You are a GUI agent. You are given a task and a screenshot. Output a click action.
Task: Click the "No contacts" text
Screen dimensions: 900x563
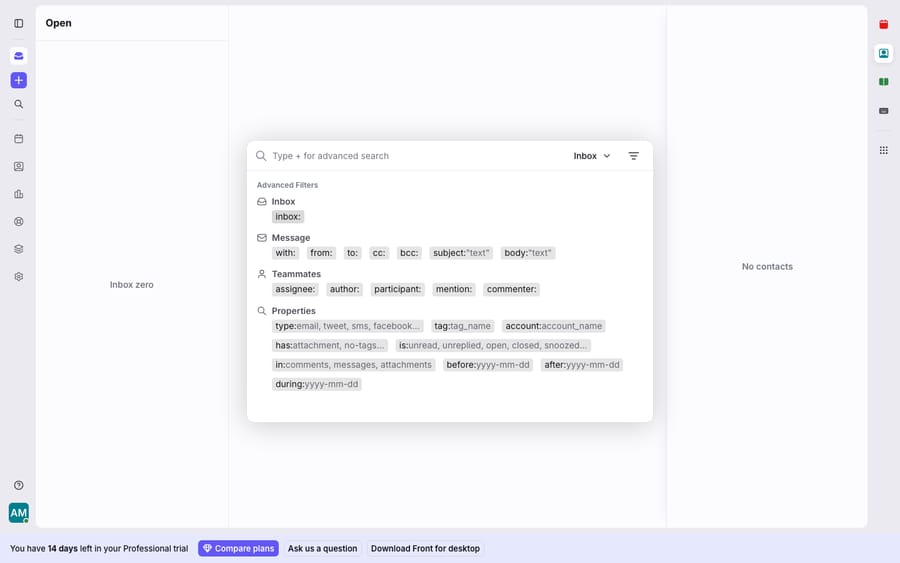[x=767, y=266]
